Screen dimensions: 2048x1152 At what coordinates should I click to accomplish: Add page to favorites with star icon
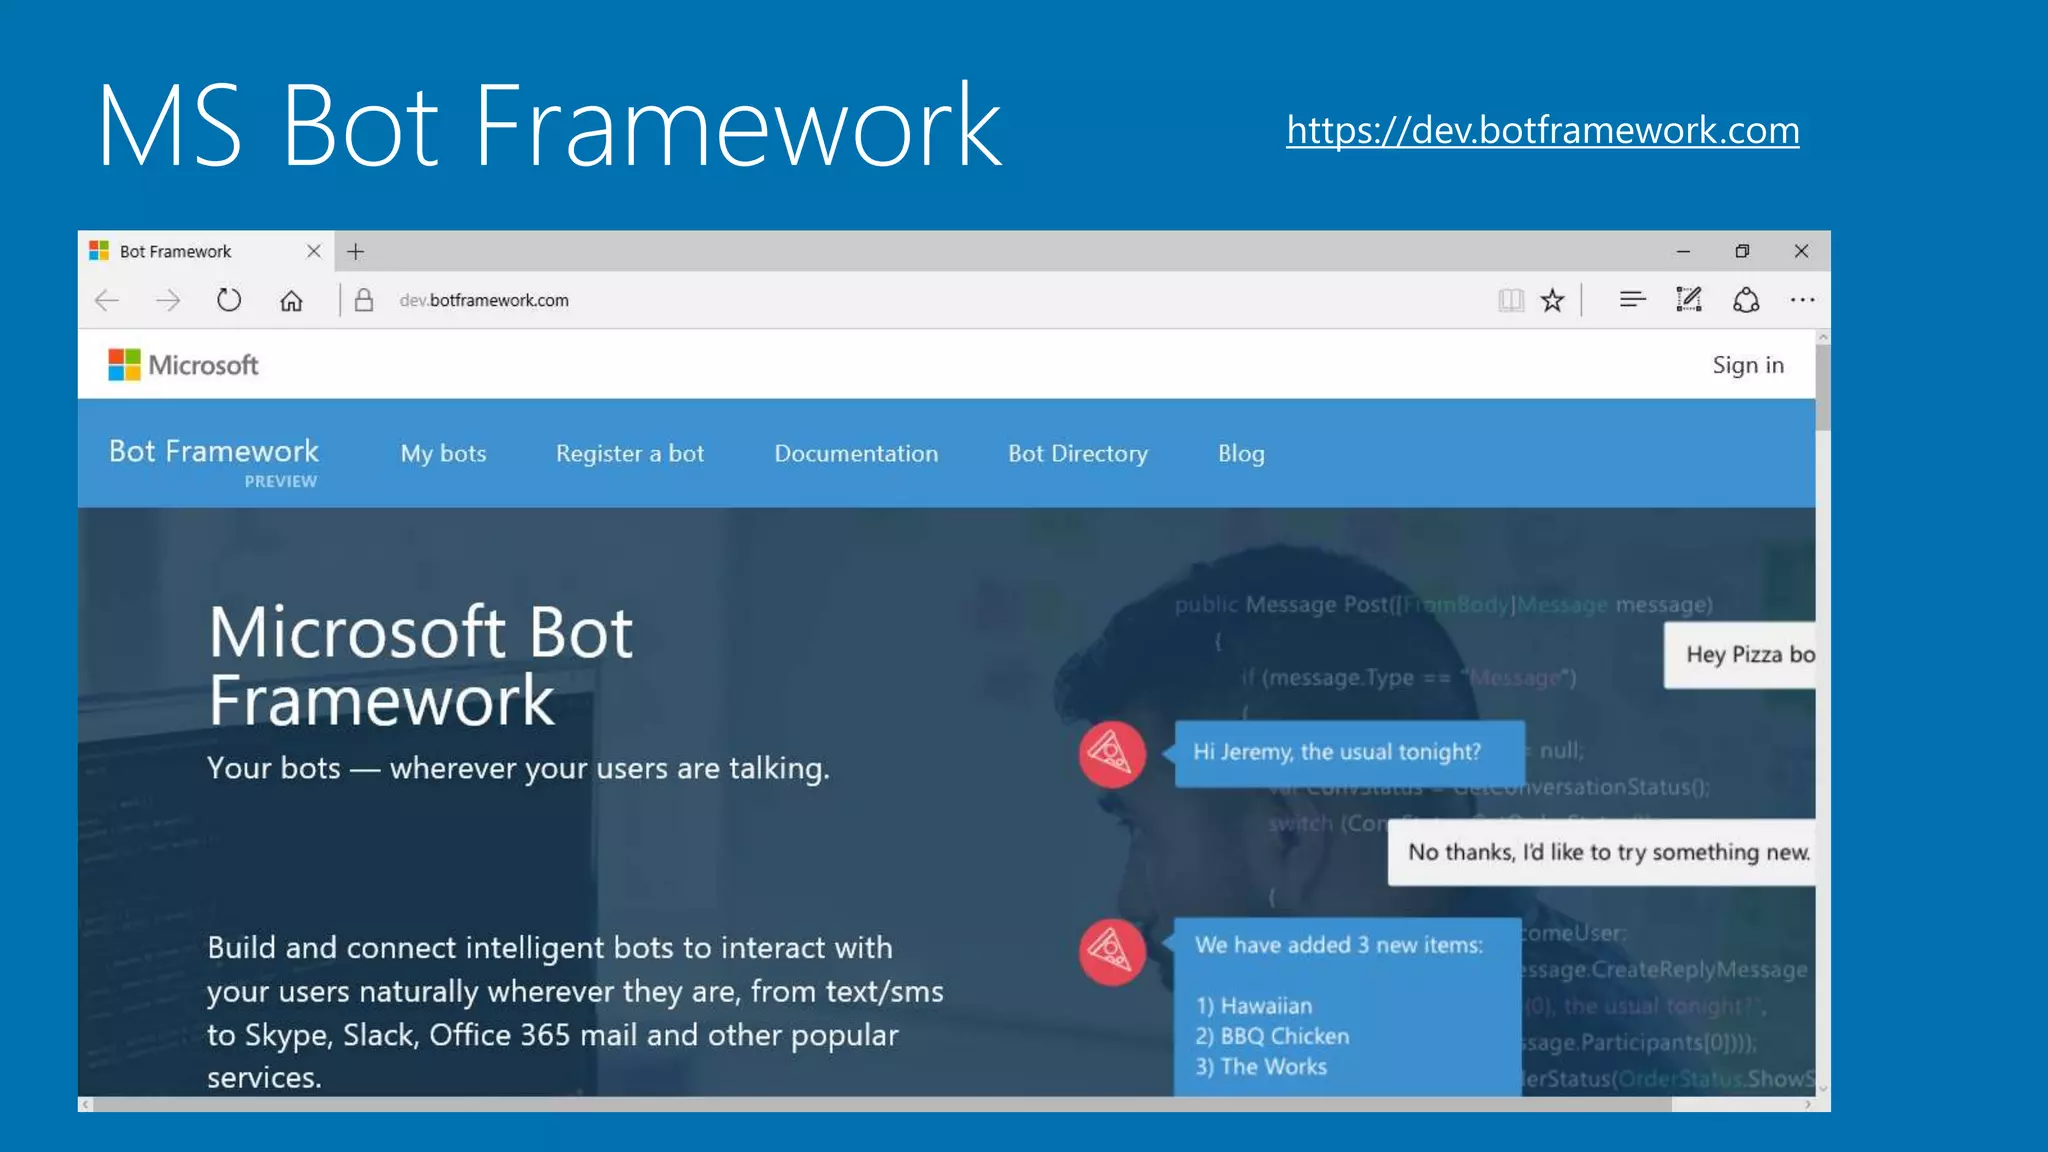1552,300
